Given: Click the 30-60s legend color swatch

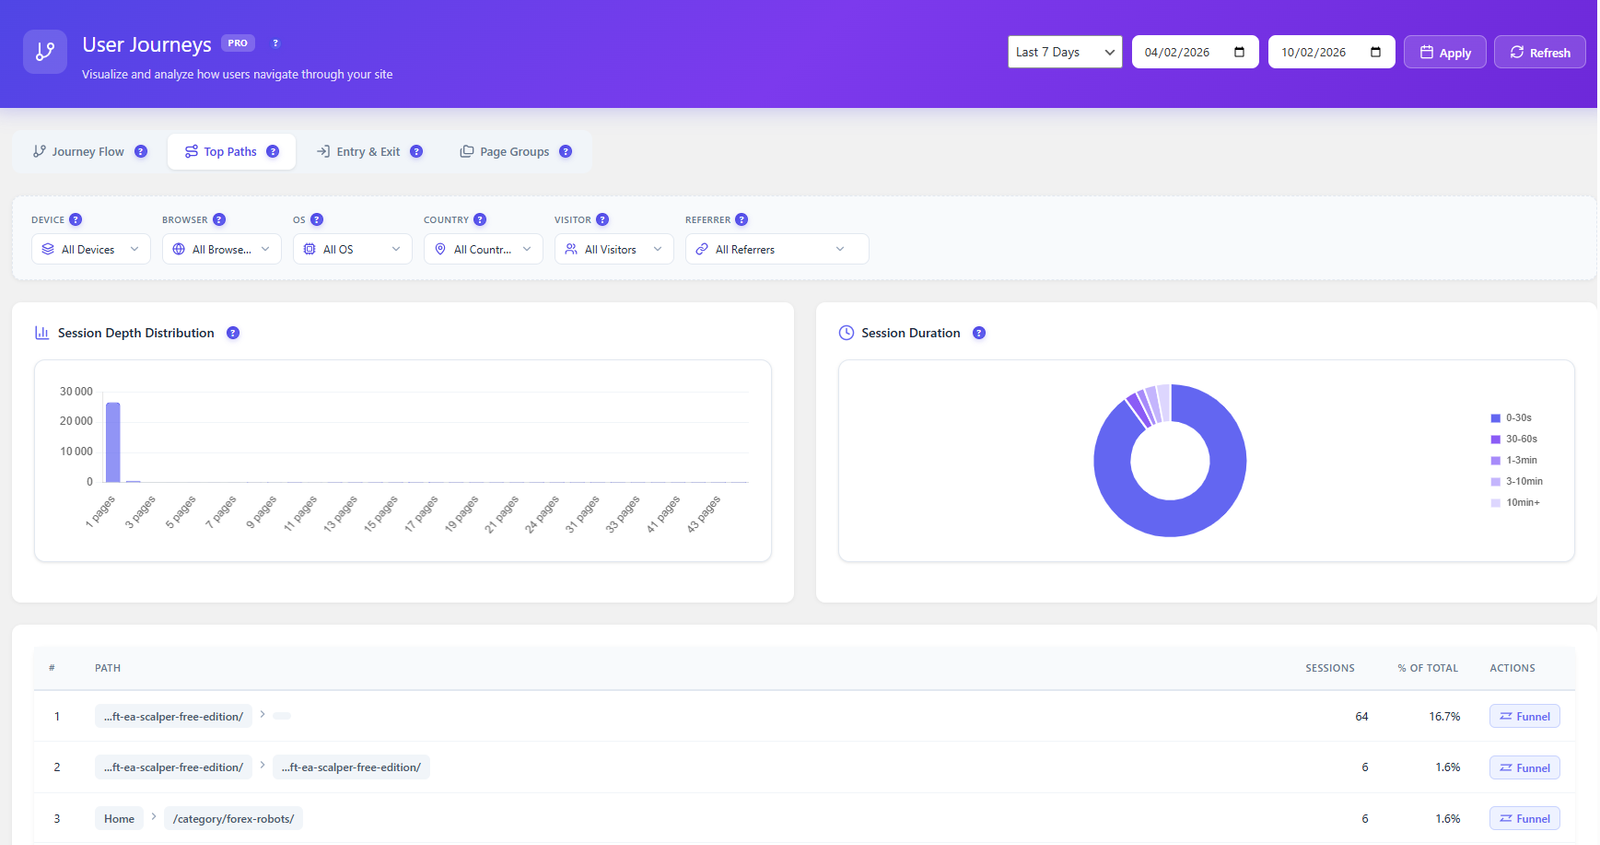Looking at the screenshot, I should pyautogui.click(x=1496, y=439).
